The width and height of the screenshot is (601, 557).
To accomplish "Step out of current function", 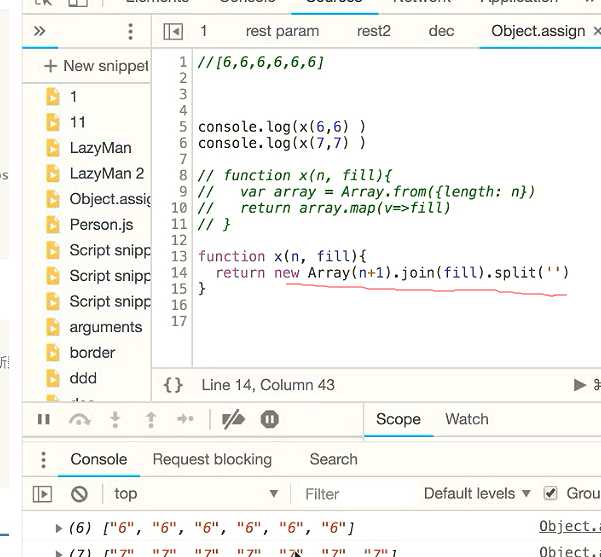I will click(x=151, y=419).
